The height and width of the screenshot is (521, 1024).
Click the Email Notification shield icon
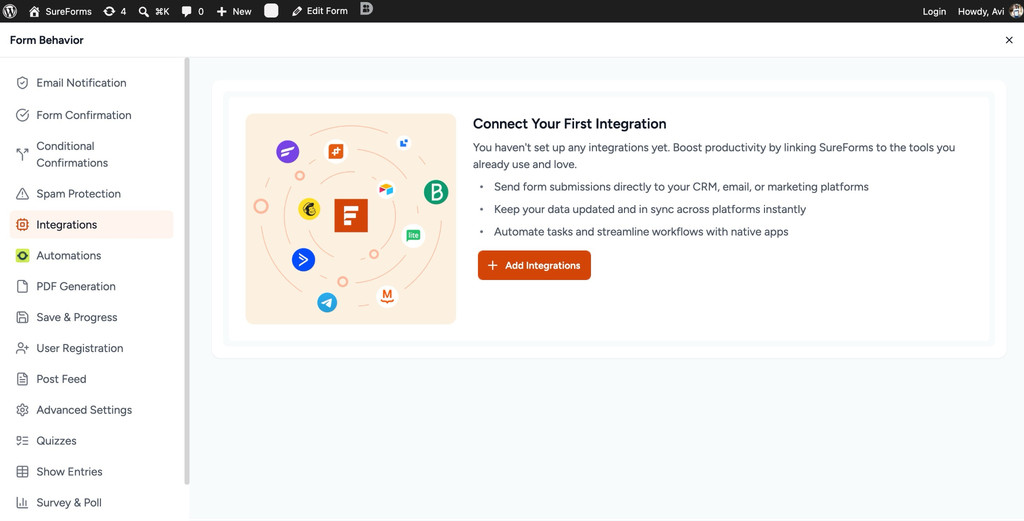[22, 83]
